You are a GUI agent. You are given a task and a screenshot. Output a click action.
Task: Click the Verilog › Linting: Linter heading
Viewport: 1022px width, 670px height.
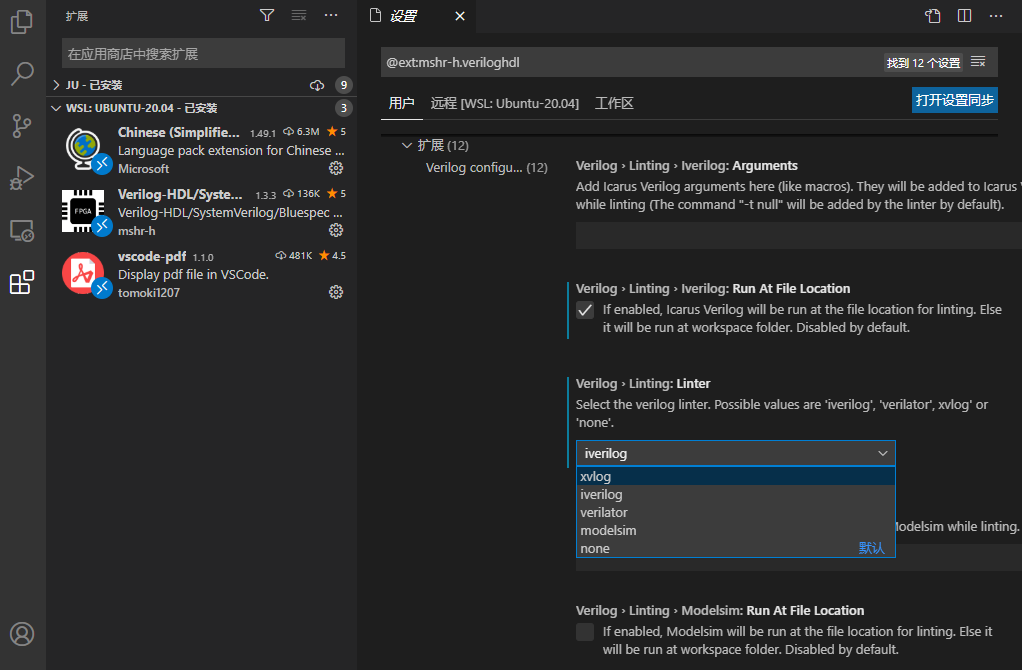point(643,383)
